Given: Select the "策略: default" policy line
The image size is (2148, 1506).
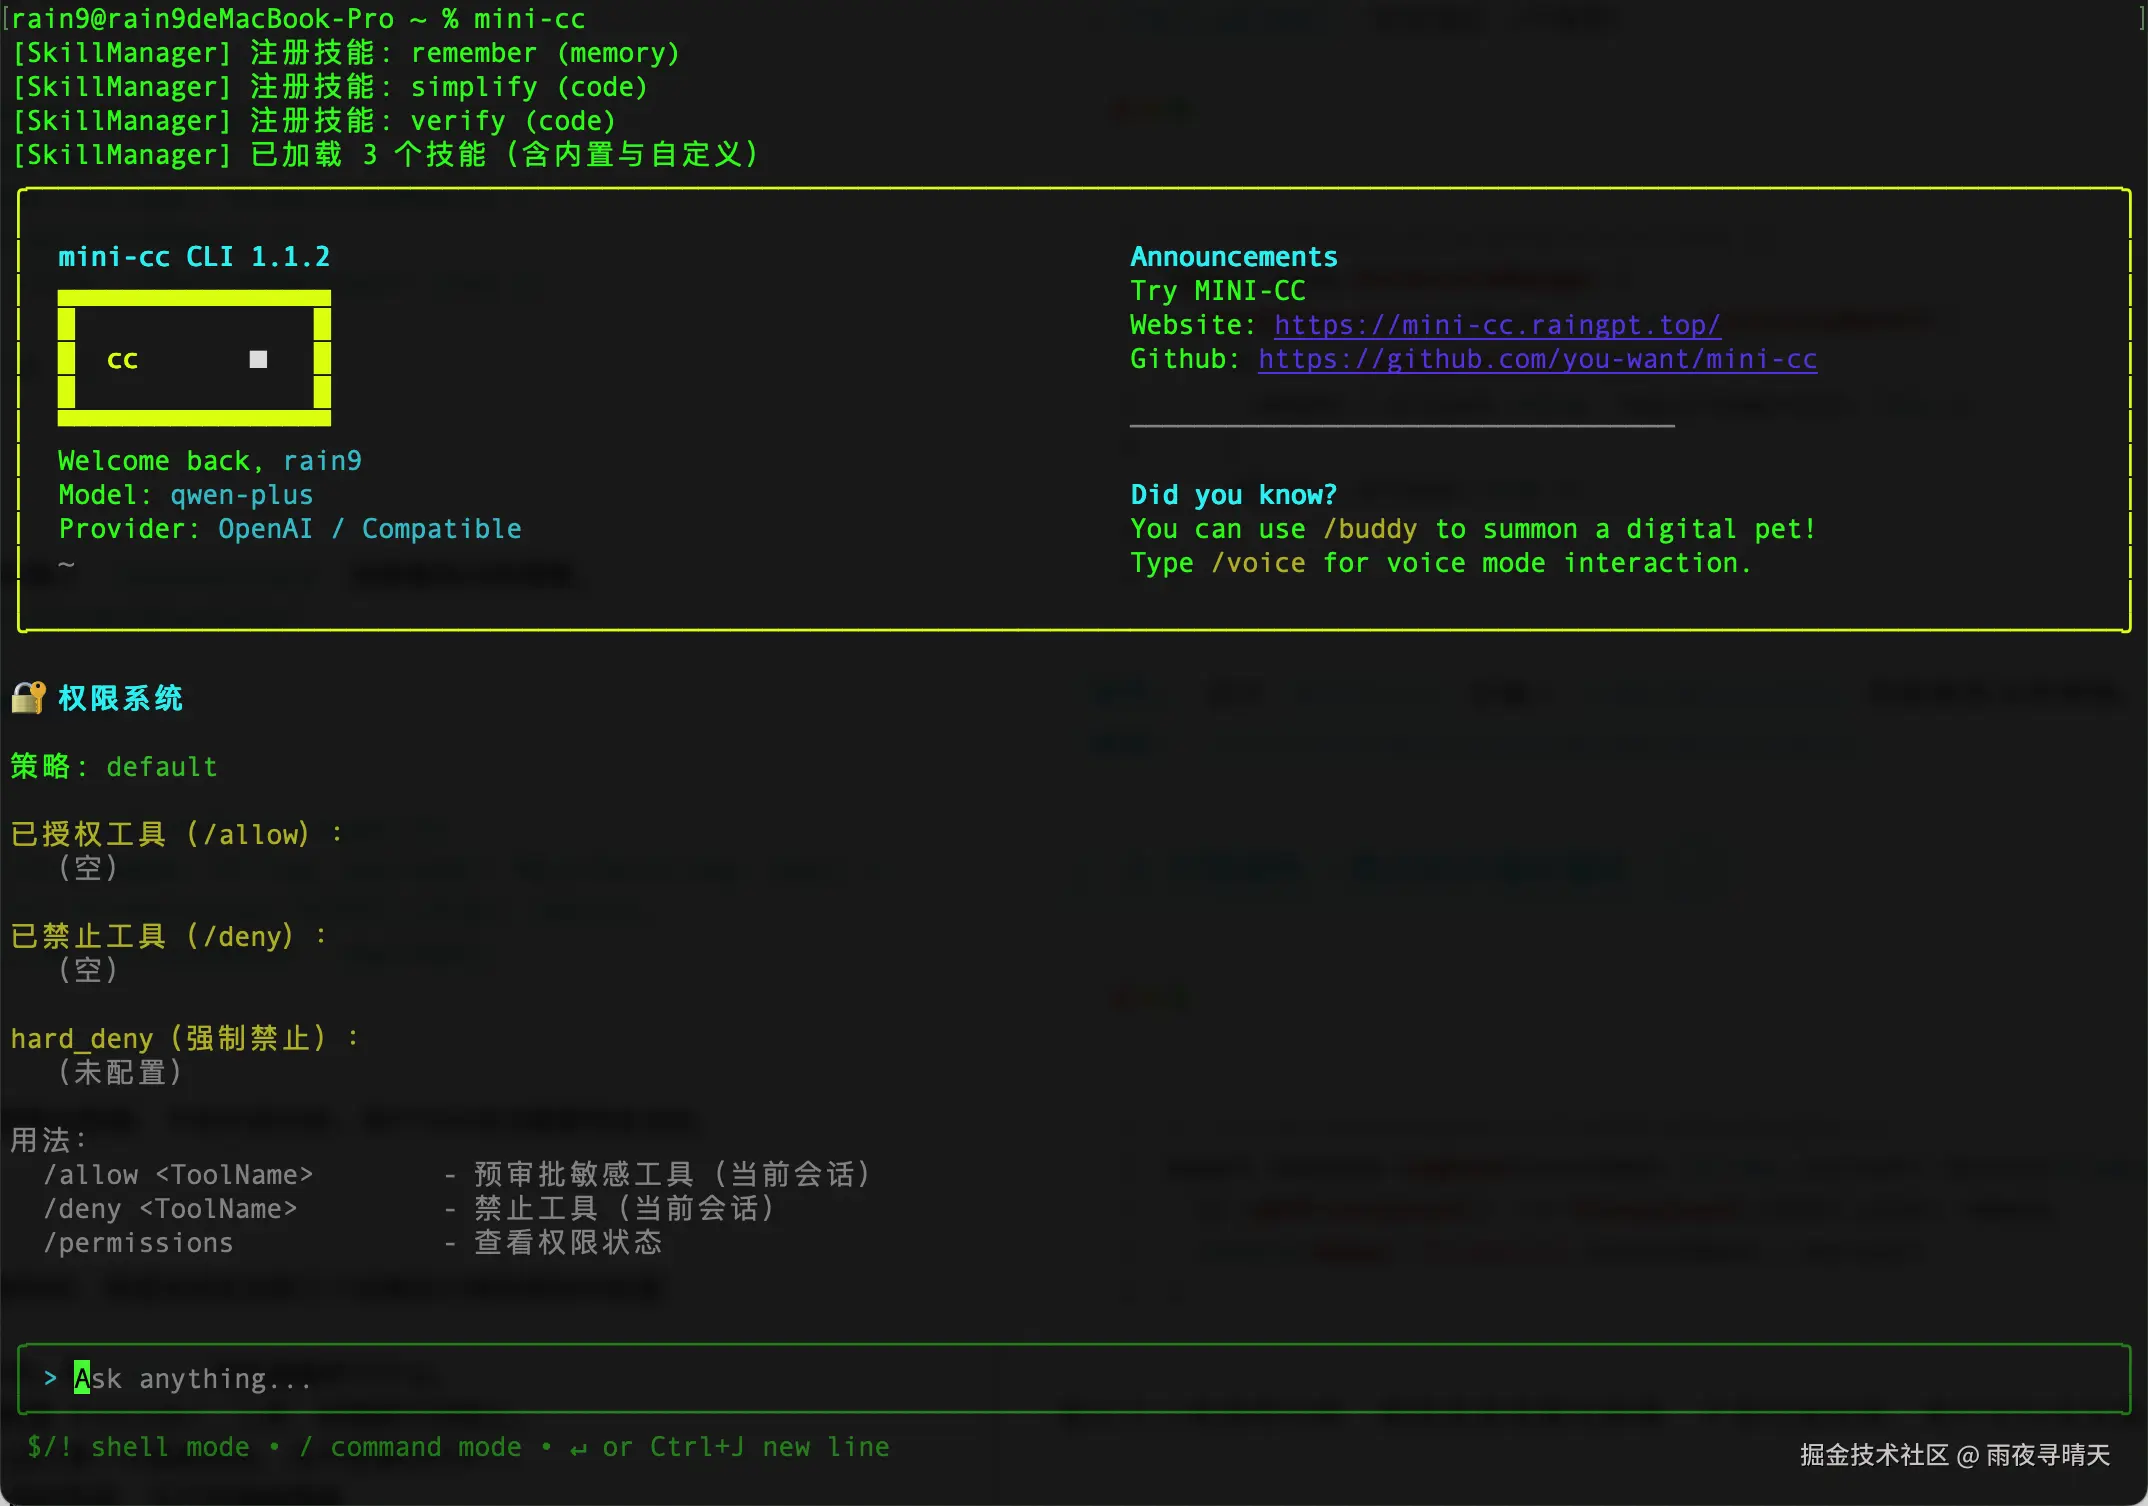Looking at the screenshot, I should tap(114, 766).
